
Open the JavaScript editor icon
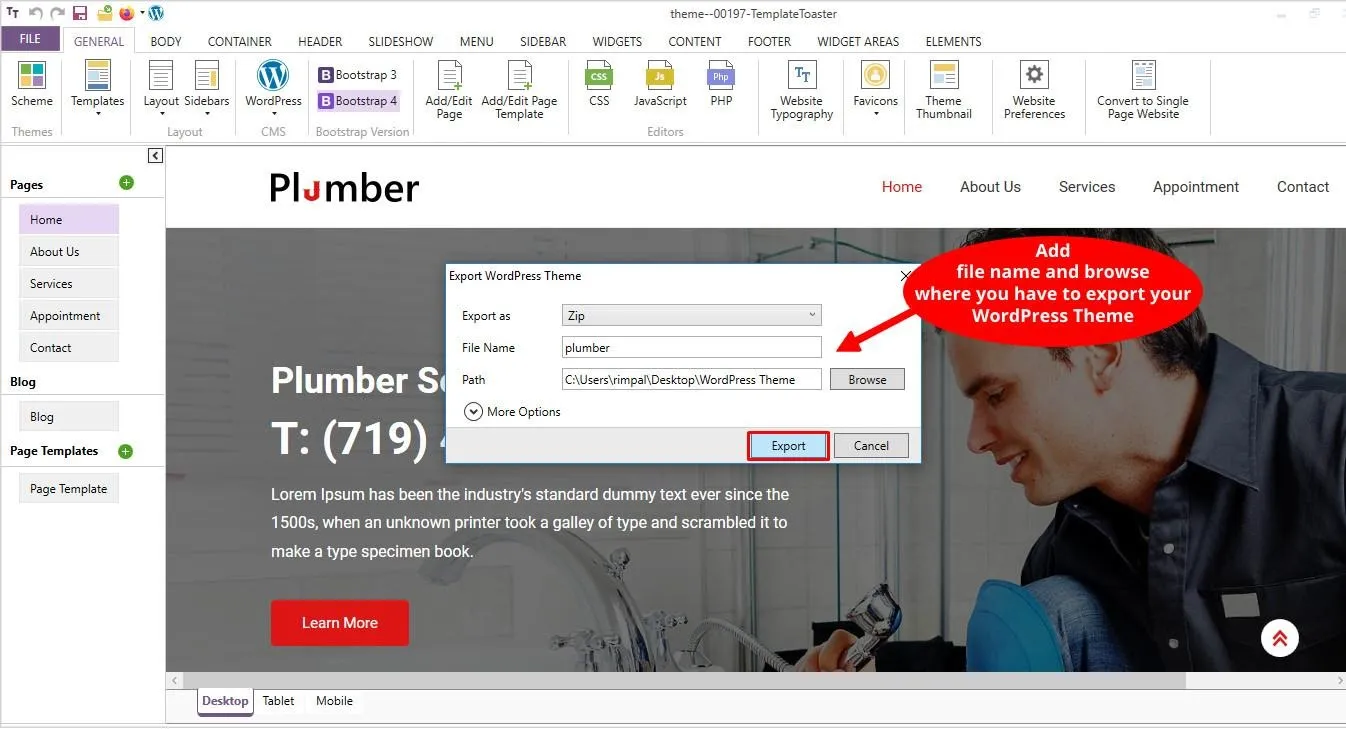pyautogui.click(x=660, y=77)
